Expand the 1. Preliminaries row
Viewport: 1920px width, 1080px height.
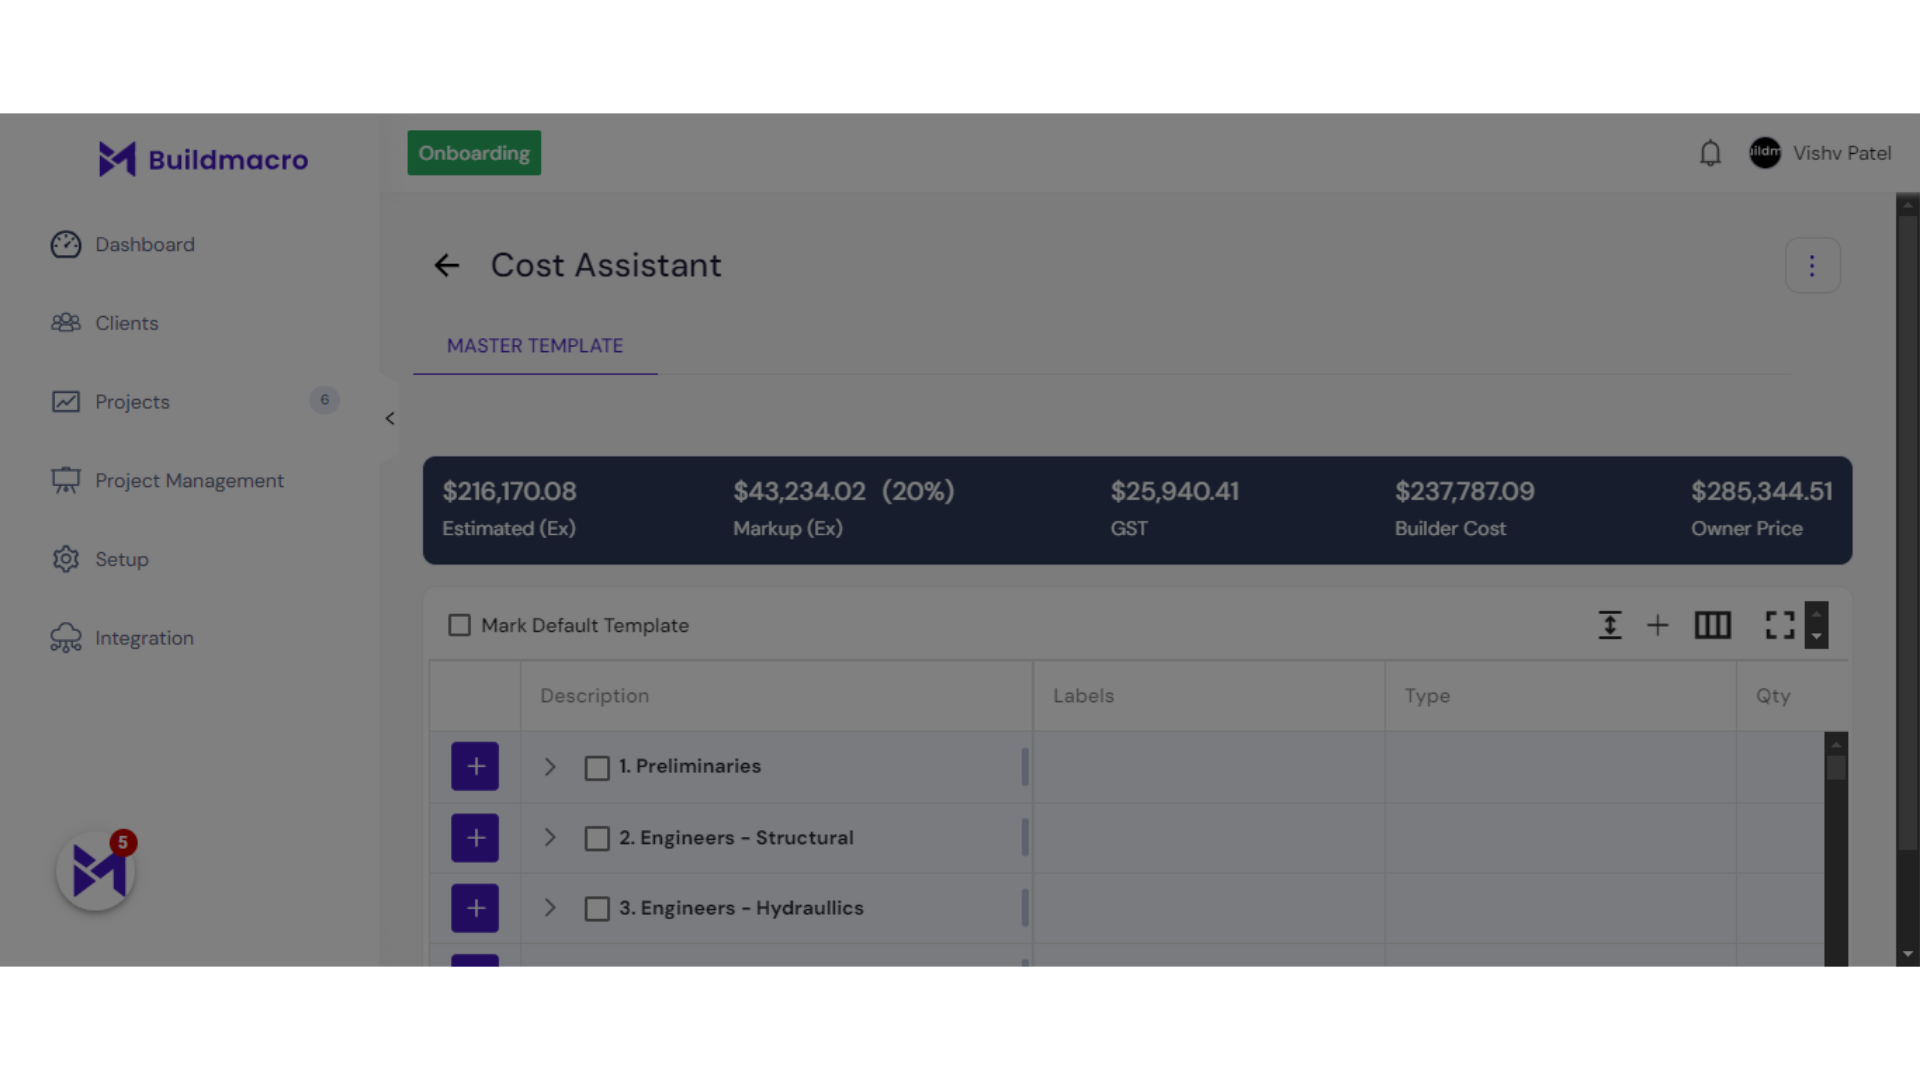[x=550, y=767]
